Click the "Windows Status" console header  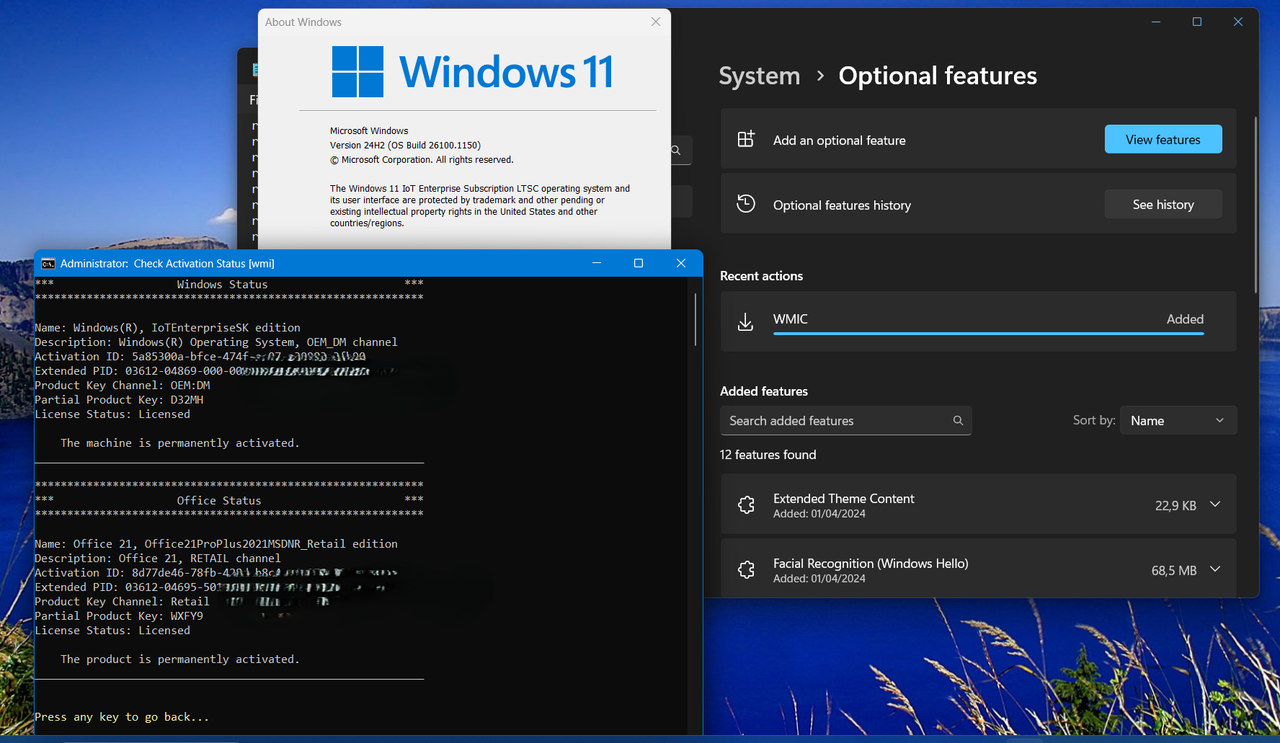(x=222, y=284)
